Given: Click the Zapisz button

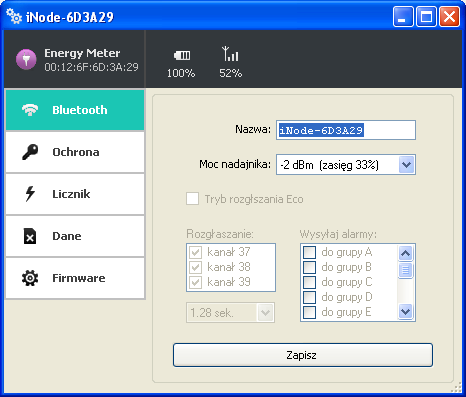Looking at the screenshot, I should pos(303,355).
